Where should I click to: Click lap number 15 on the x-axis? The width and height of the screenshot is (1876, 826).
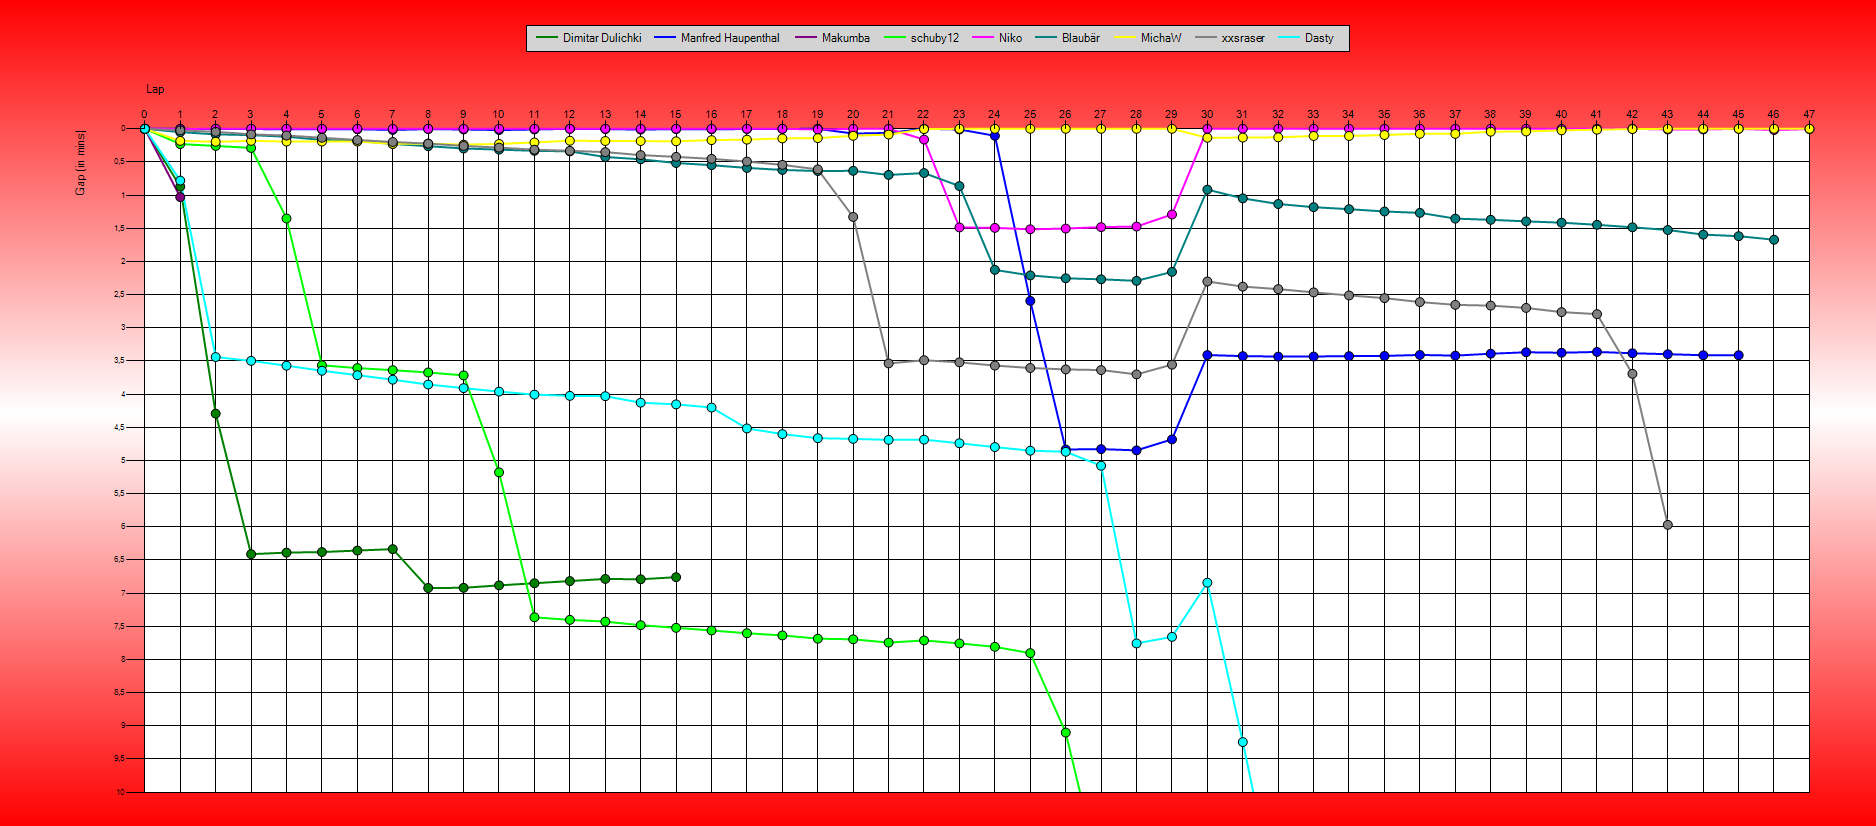(676, 114)
